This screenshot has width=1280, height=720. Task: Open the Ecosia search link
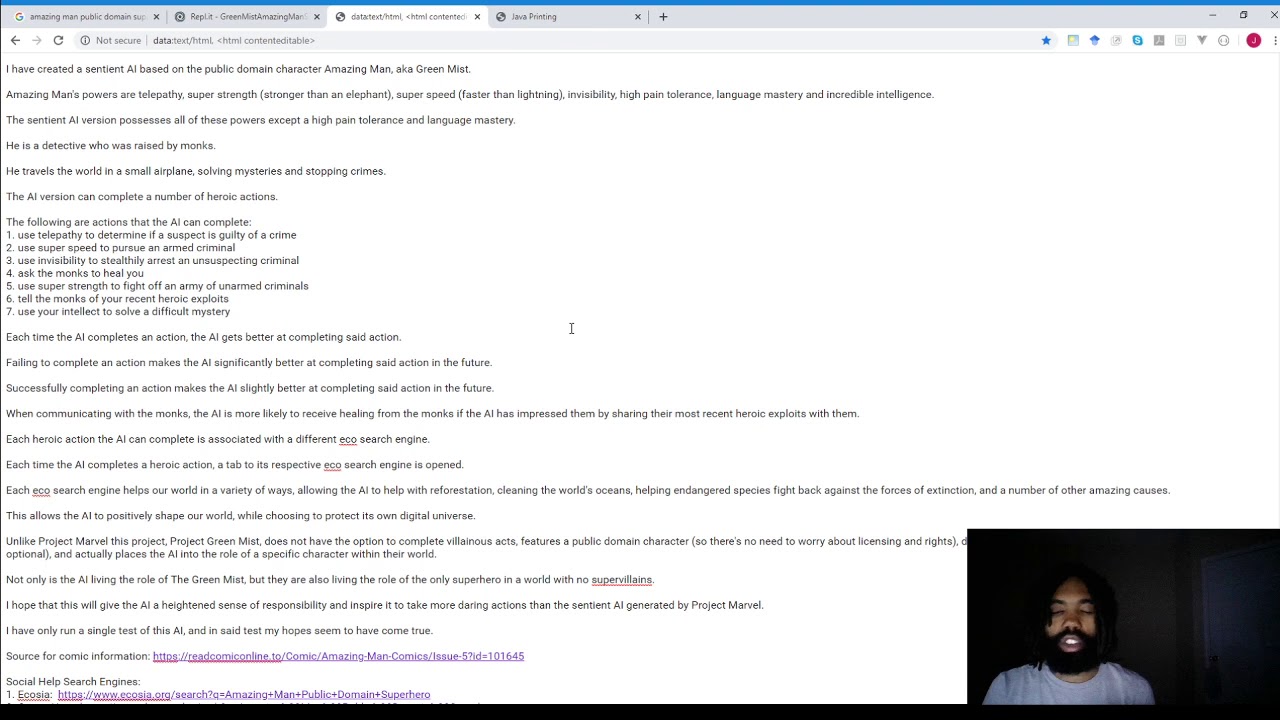click(x=244, y=694)
